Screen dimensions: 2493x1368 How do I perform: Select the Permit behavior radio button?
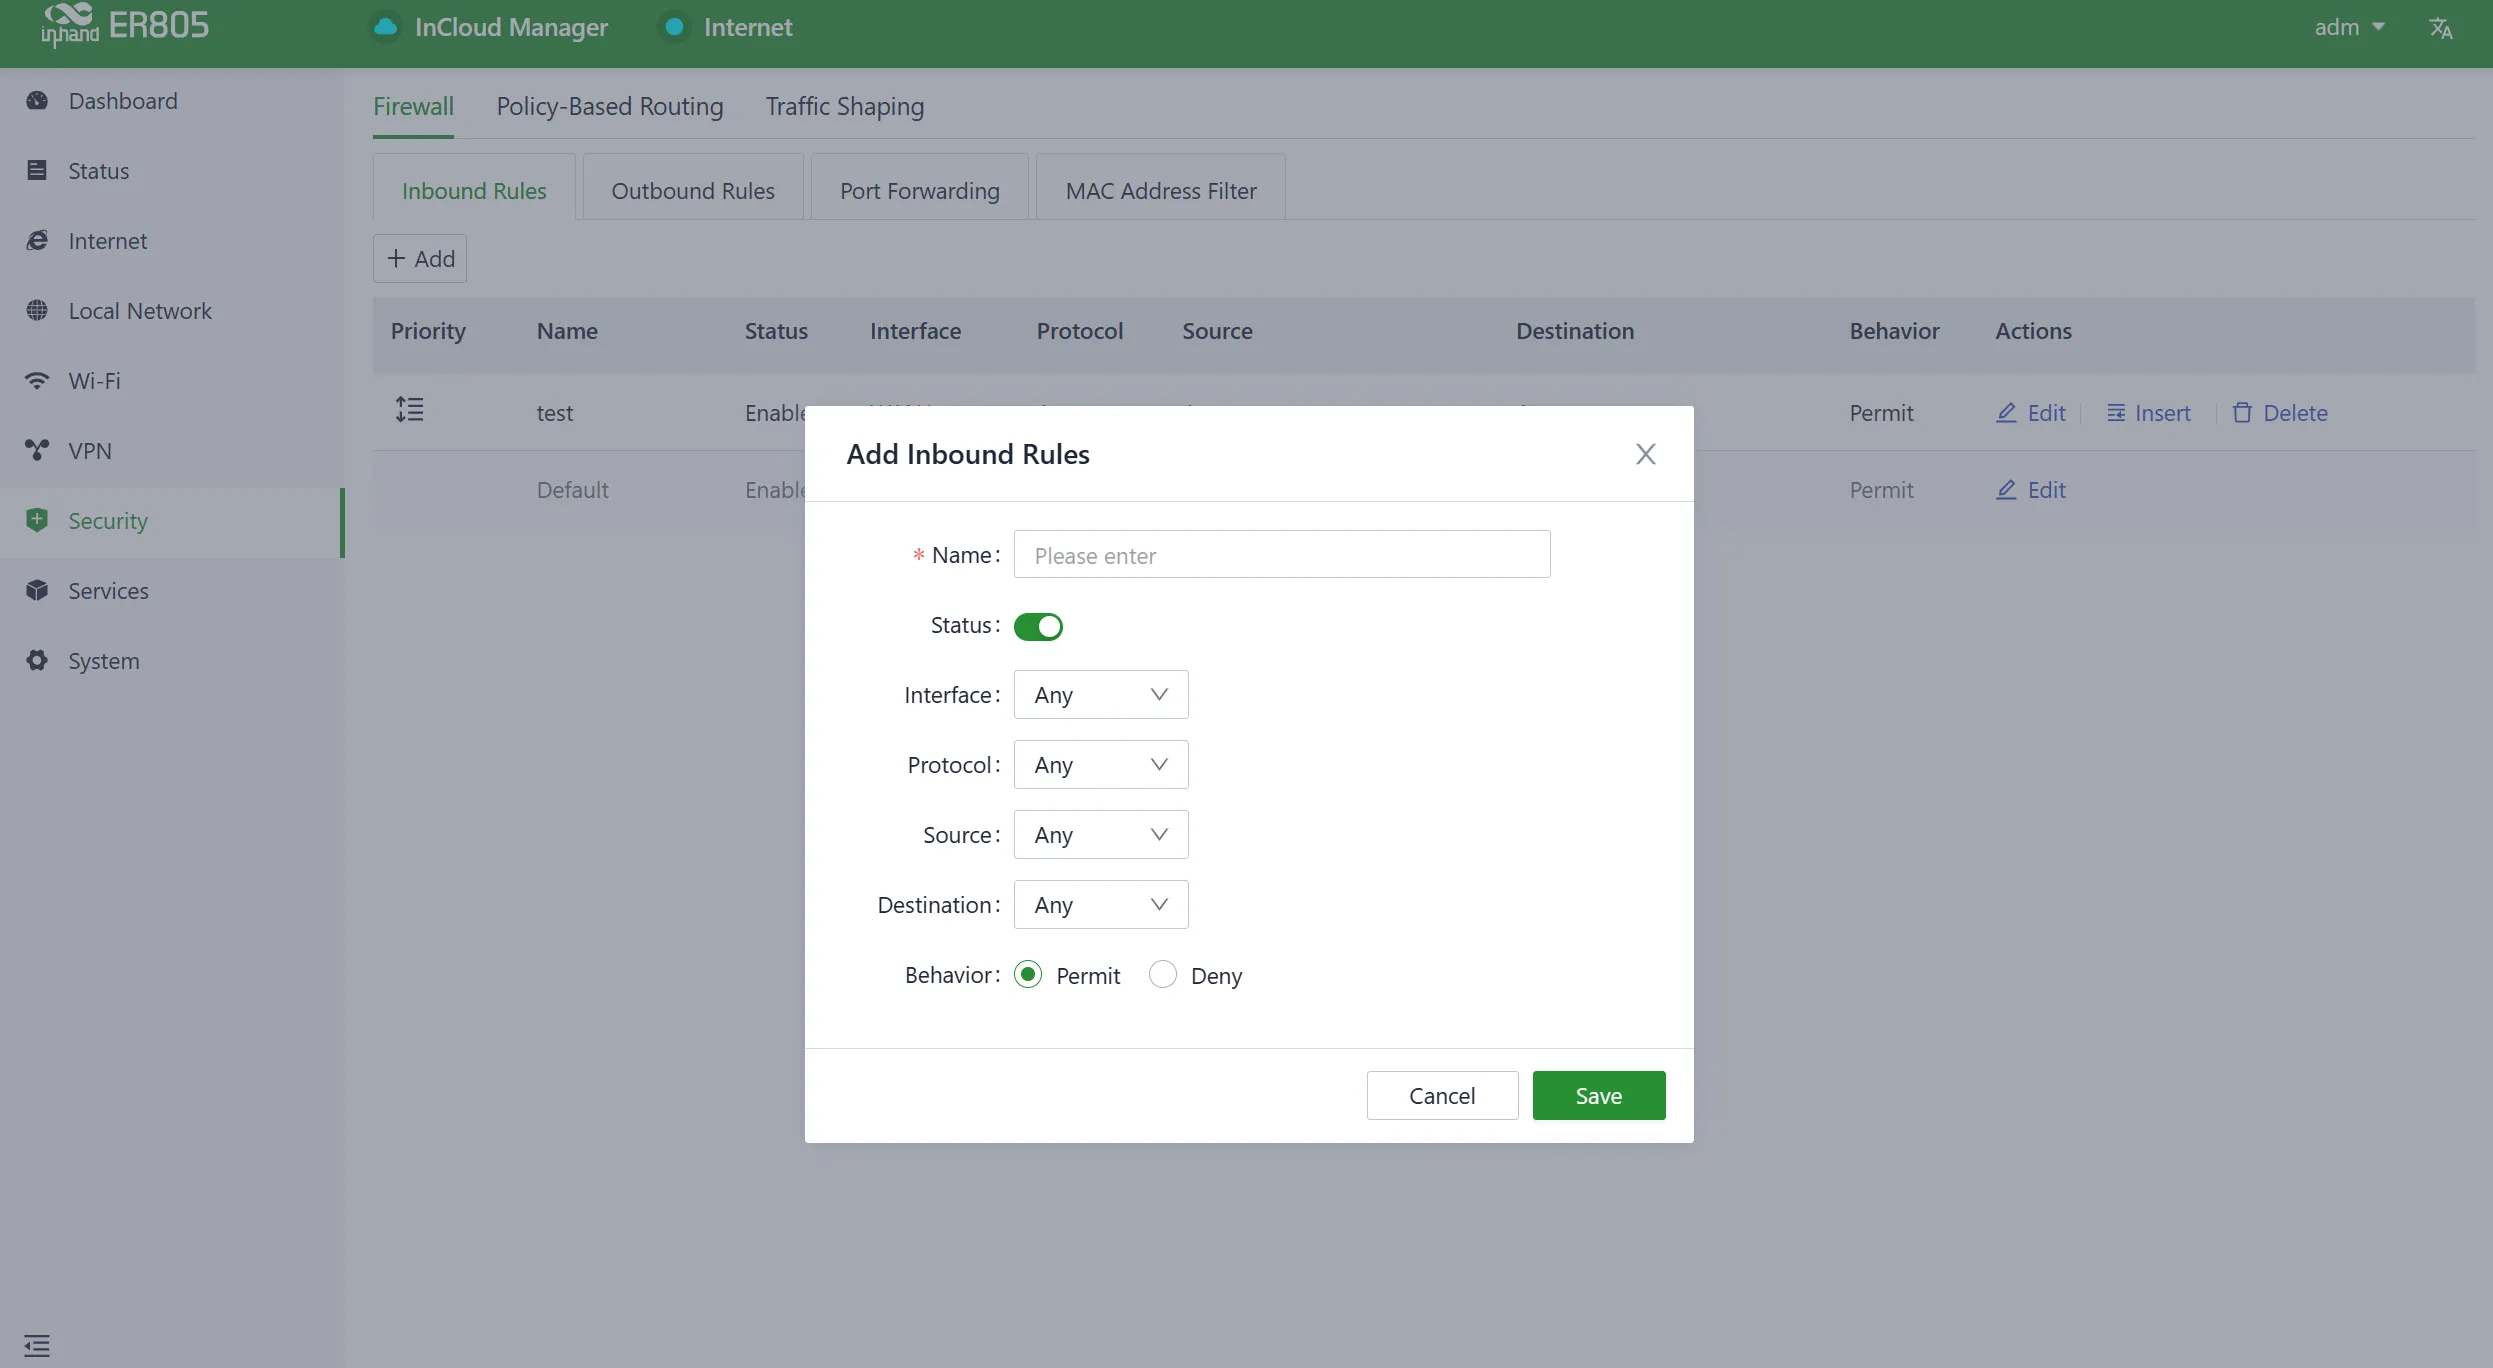[x=1028, y=974]
